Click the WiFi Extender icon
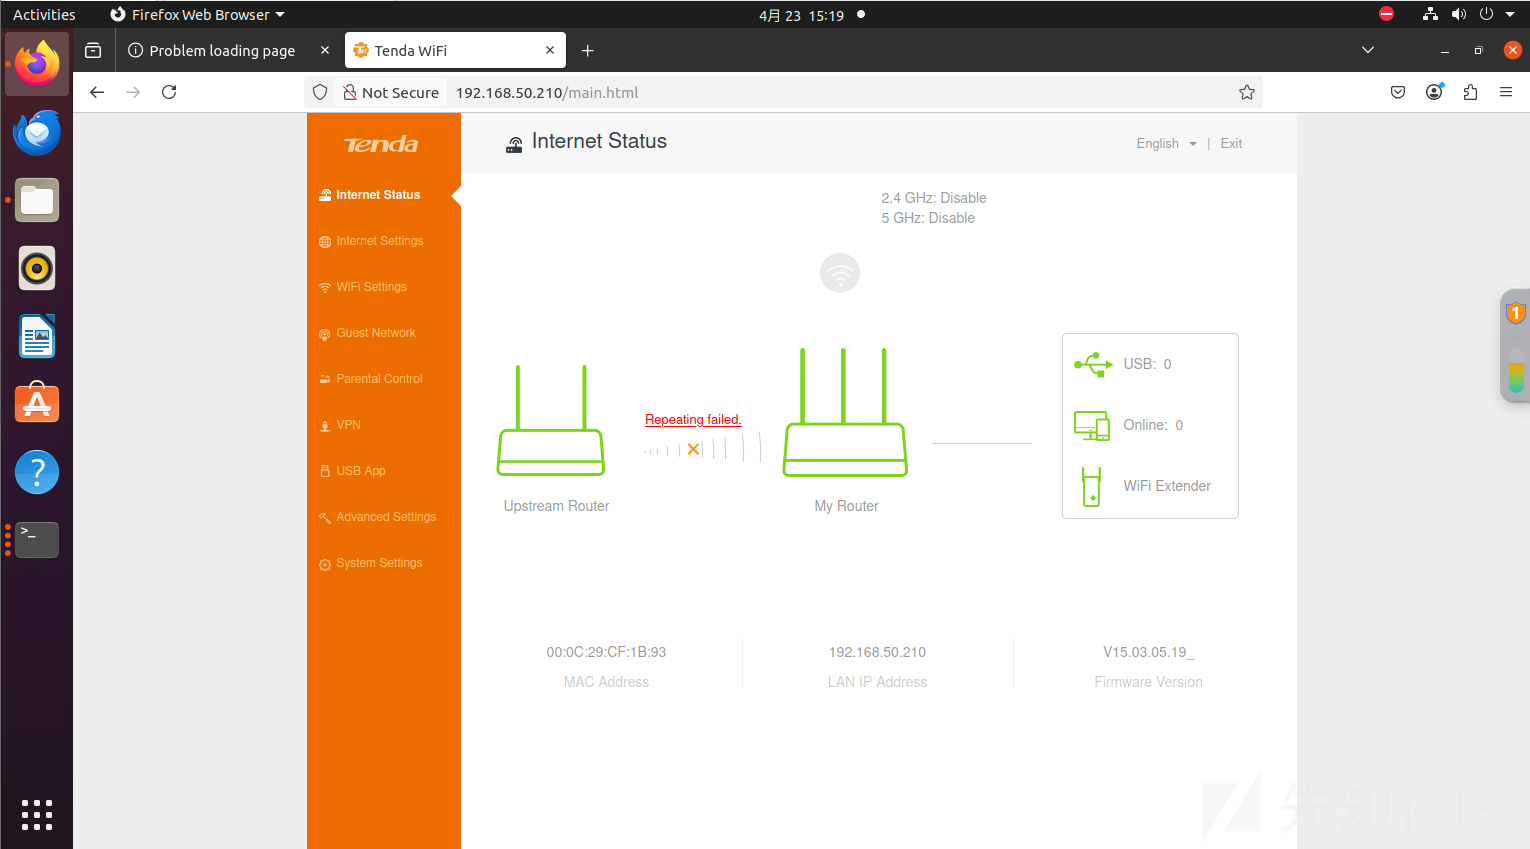 pos(1091,487)
